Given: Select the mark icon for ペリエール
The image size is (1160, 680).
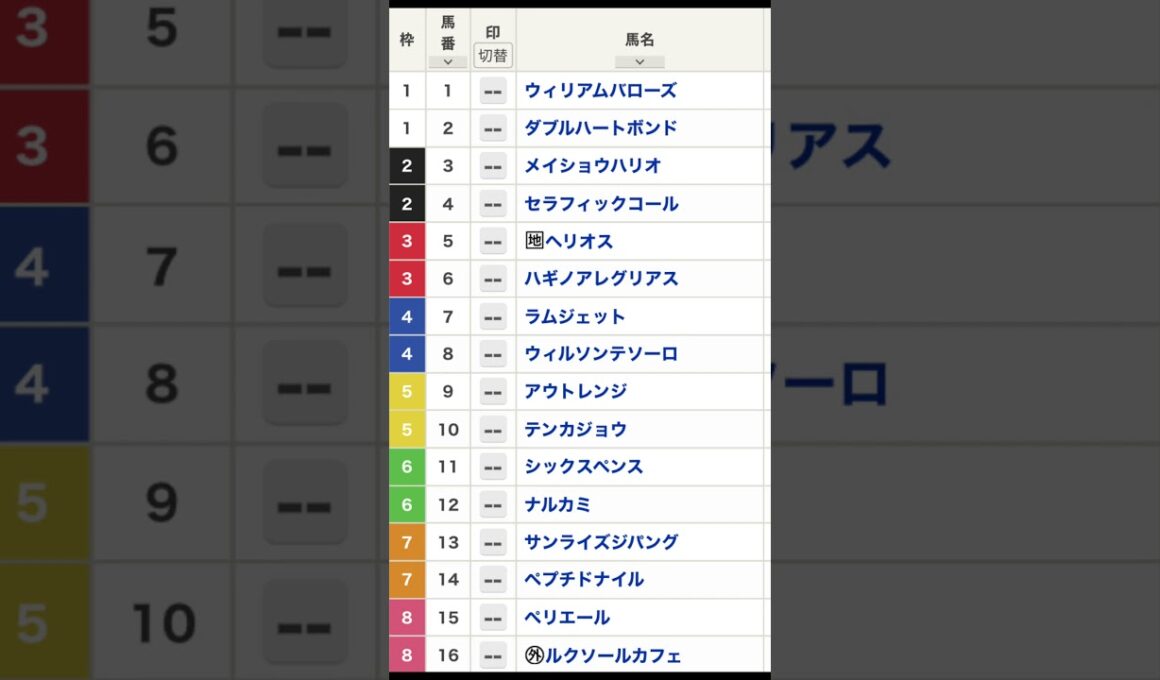Looking at the screenshot, I should tap(492, 617).
